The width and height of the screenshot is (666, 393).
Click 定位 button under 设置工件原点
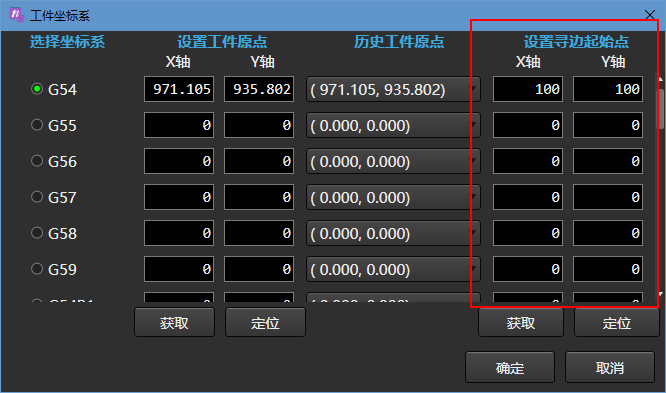click(x=265, y=322)
